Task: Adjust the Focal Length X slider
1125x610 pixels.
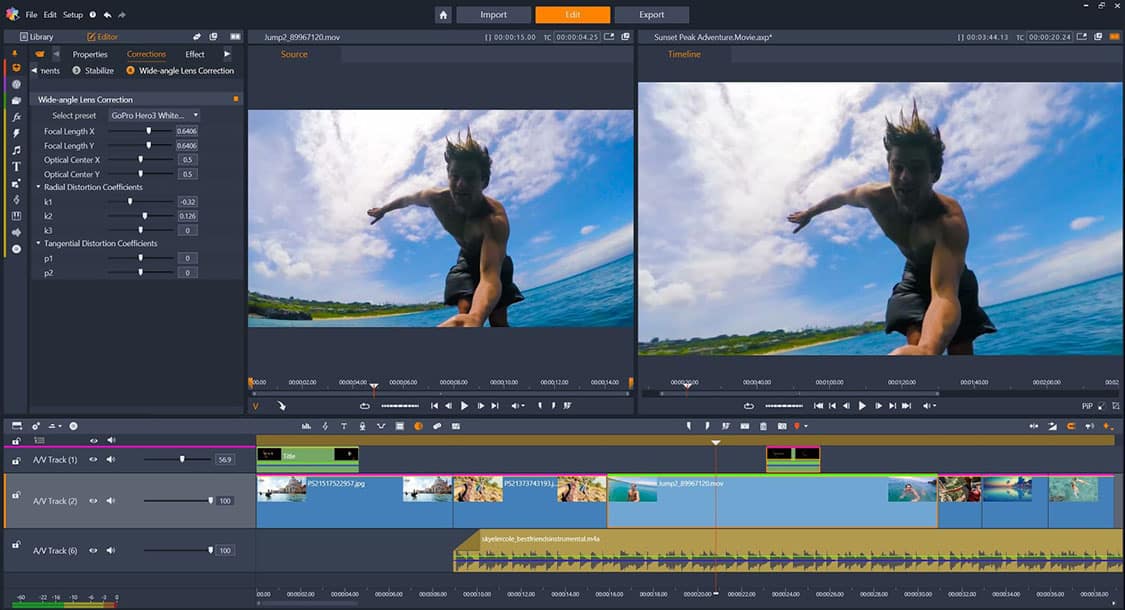Action: tap(149, 131)
